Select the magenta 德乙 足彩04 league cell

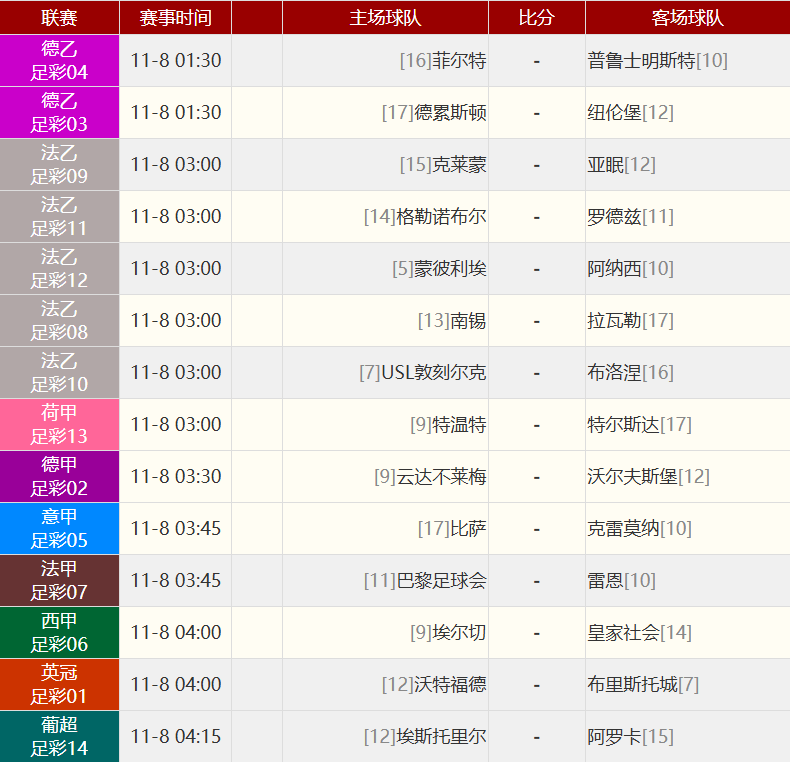click(x=59, y=61)
